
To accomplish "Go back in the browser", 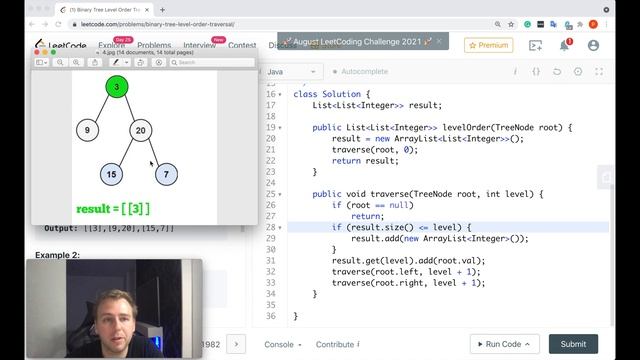I will 32,24.
